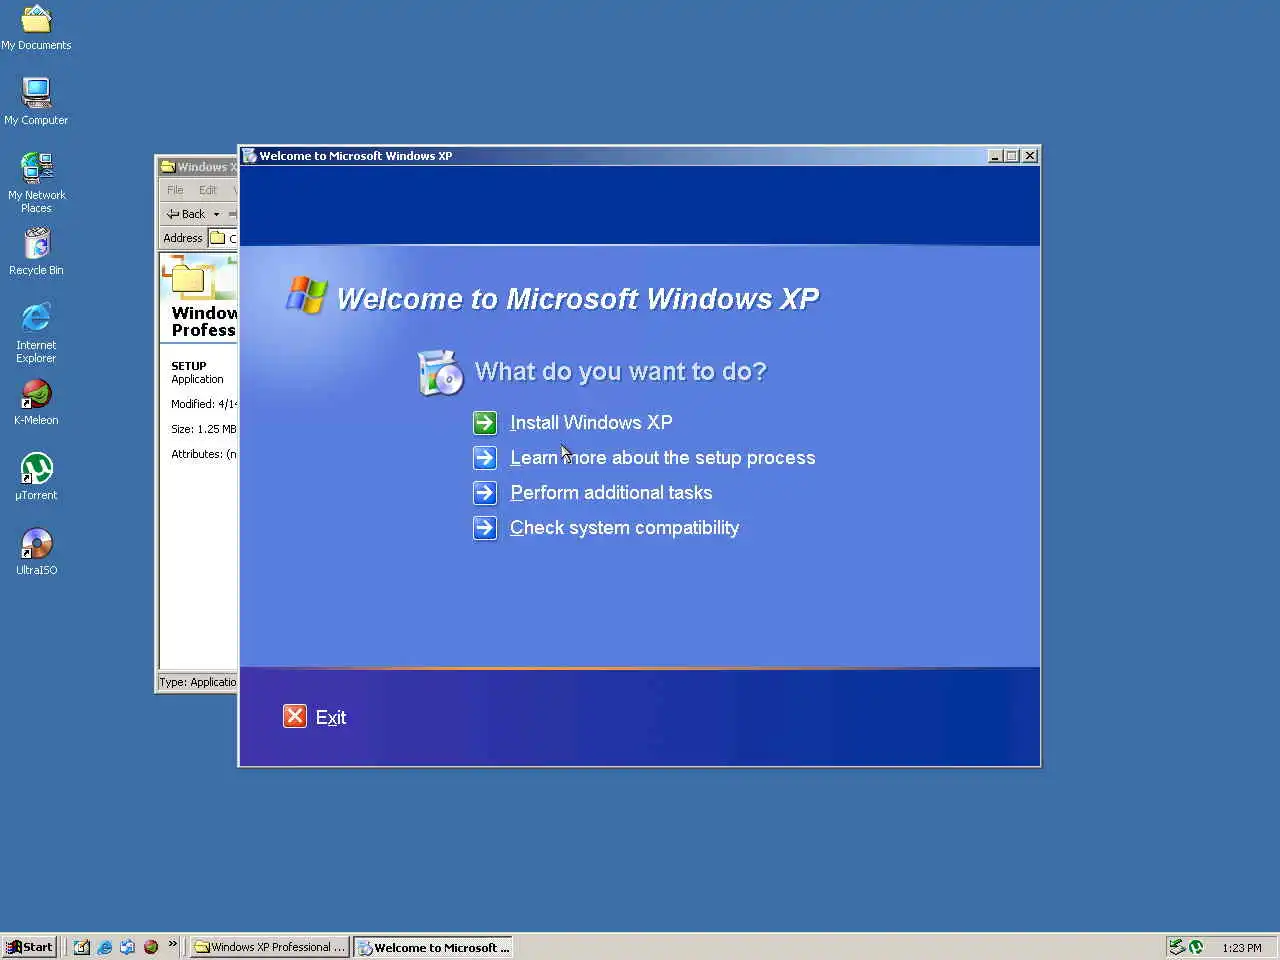Launch µTorrent desktop shortcut

(36, 477)
